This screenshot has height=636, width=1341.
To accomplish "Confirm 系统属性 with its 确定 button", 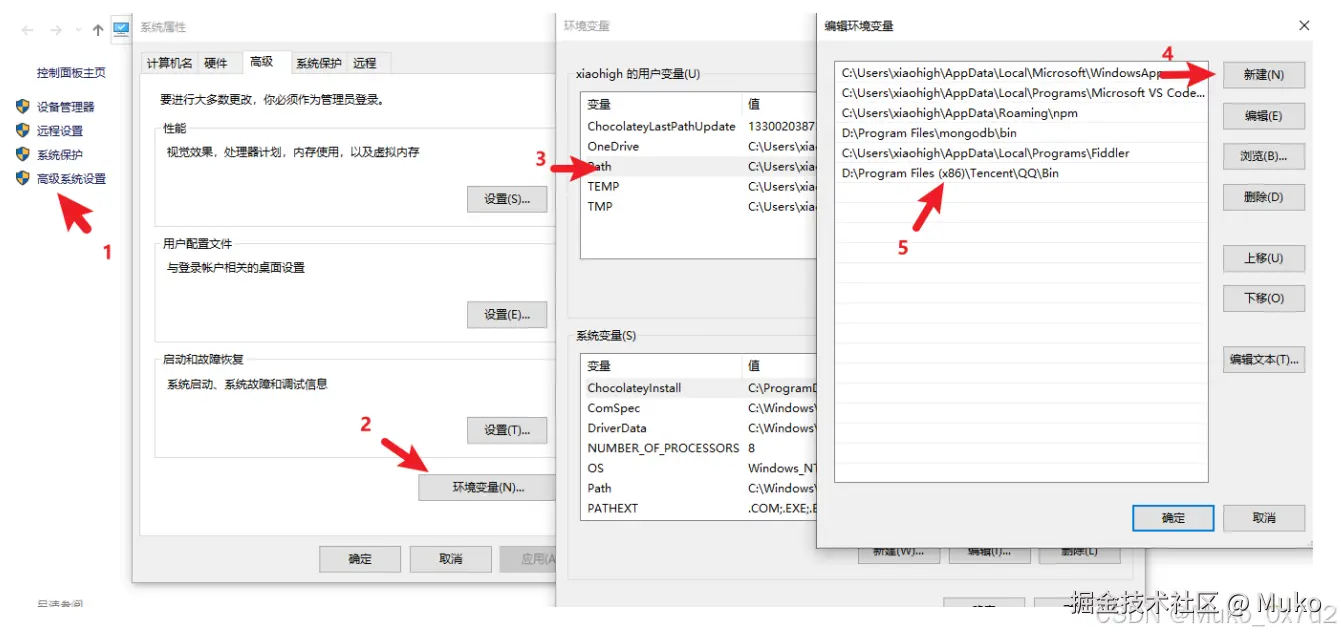I will coord(360,559).
